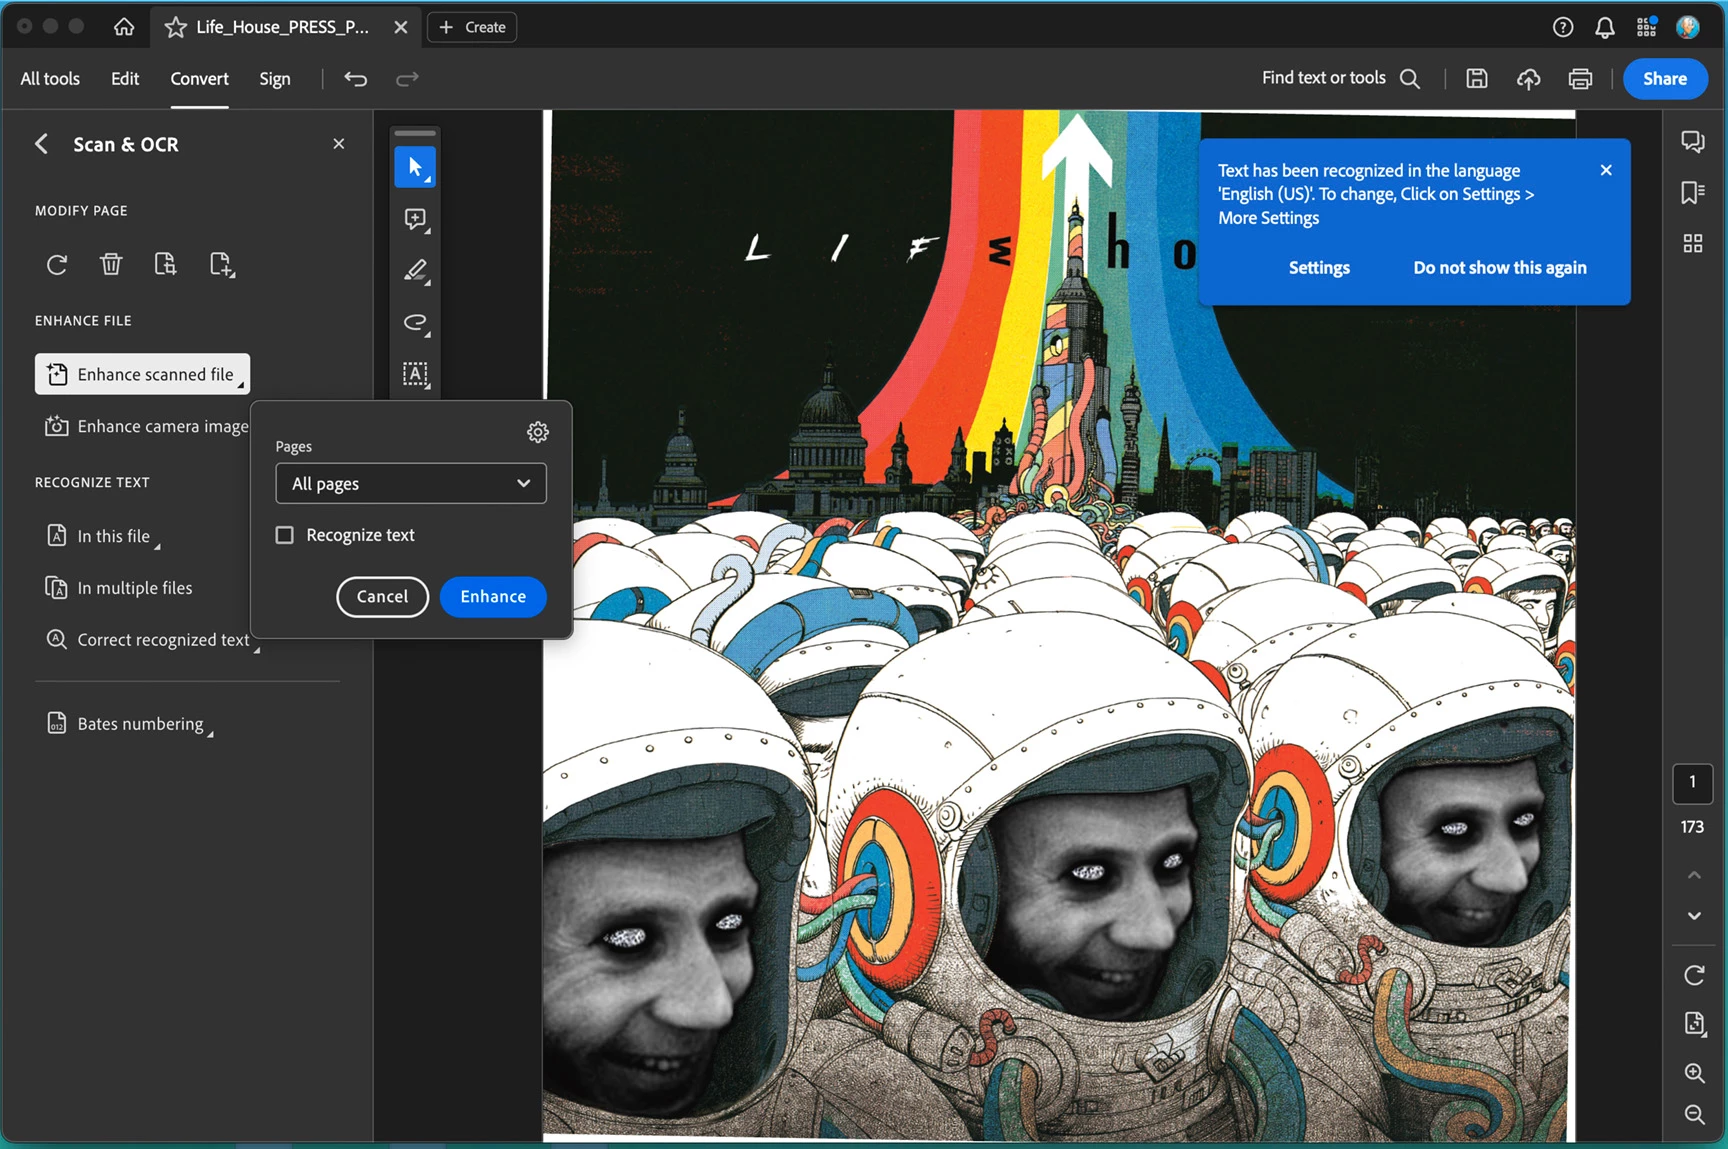Viewport: 1728px width, 1149px height.
Task: Select the arrow selection tool
Action: click(x=415, y=167)
